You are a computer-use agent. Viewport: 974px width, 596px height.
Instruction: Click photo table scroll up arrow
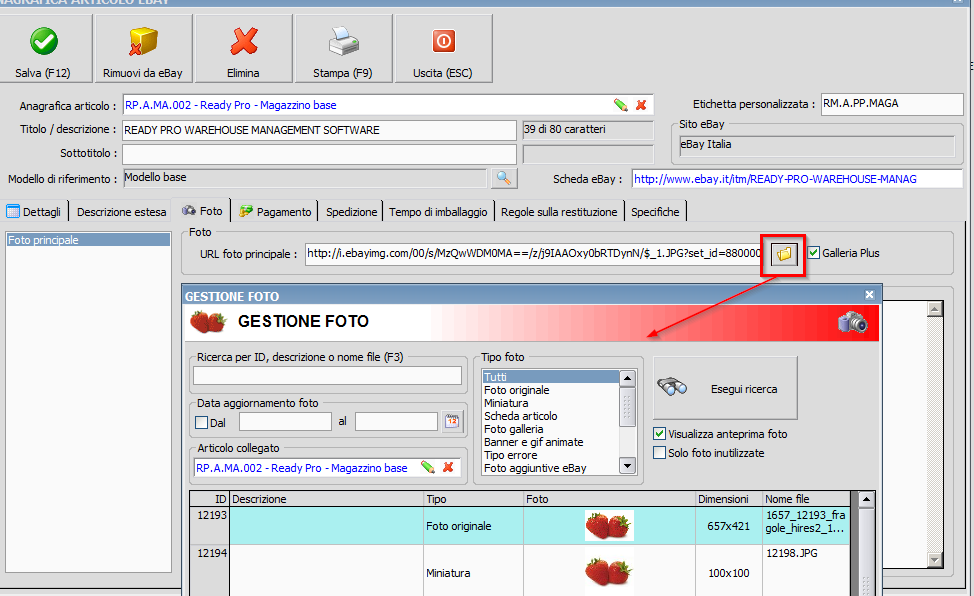867,499
